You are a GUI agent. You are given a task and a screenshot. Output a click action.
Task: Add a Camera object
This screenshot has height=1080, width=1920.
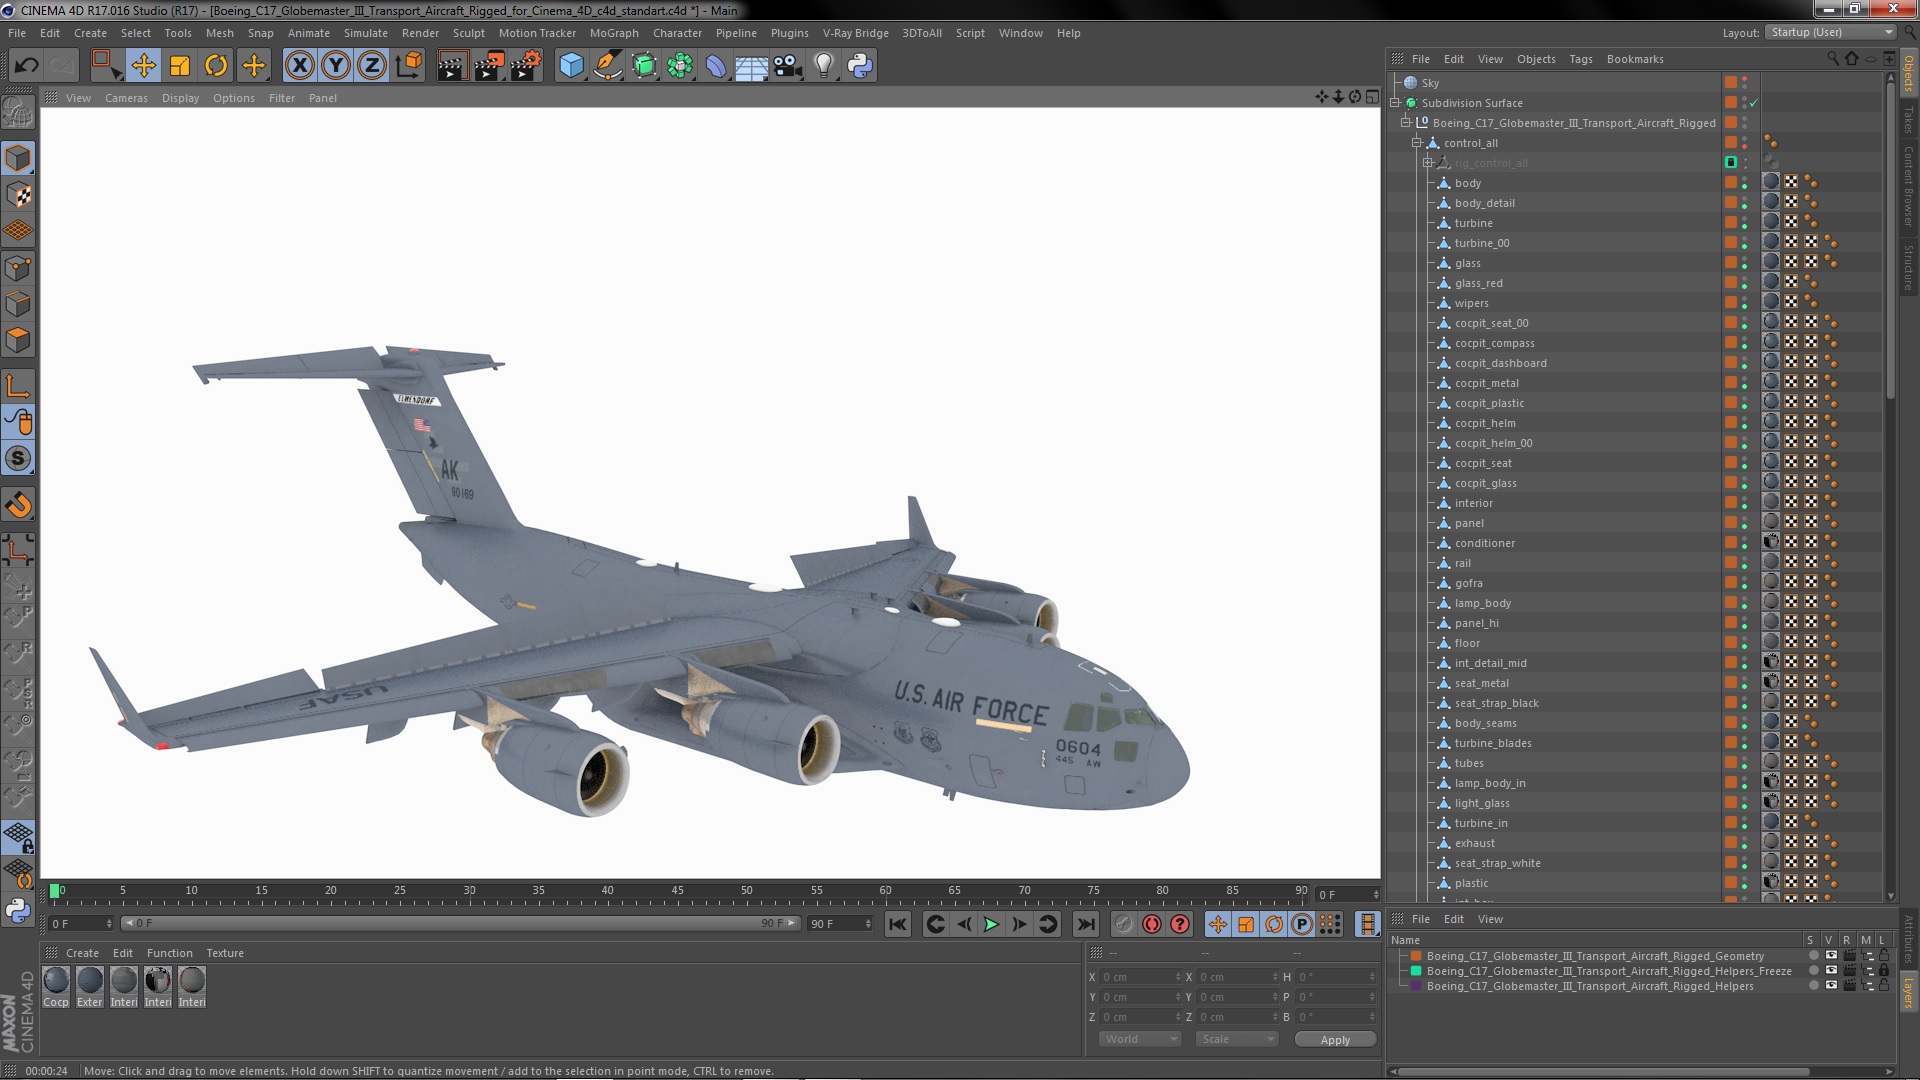[x=788, y=66]
